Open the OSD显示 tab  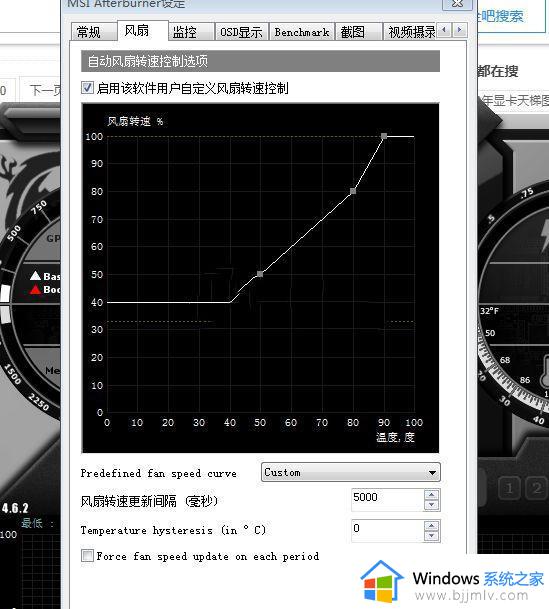241,32
